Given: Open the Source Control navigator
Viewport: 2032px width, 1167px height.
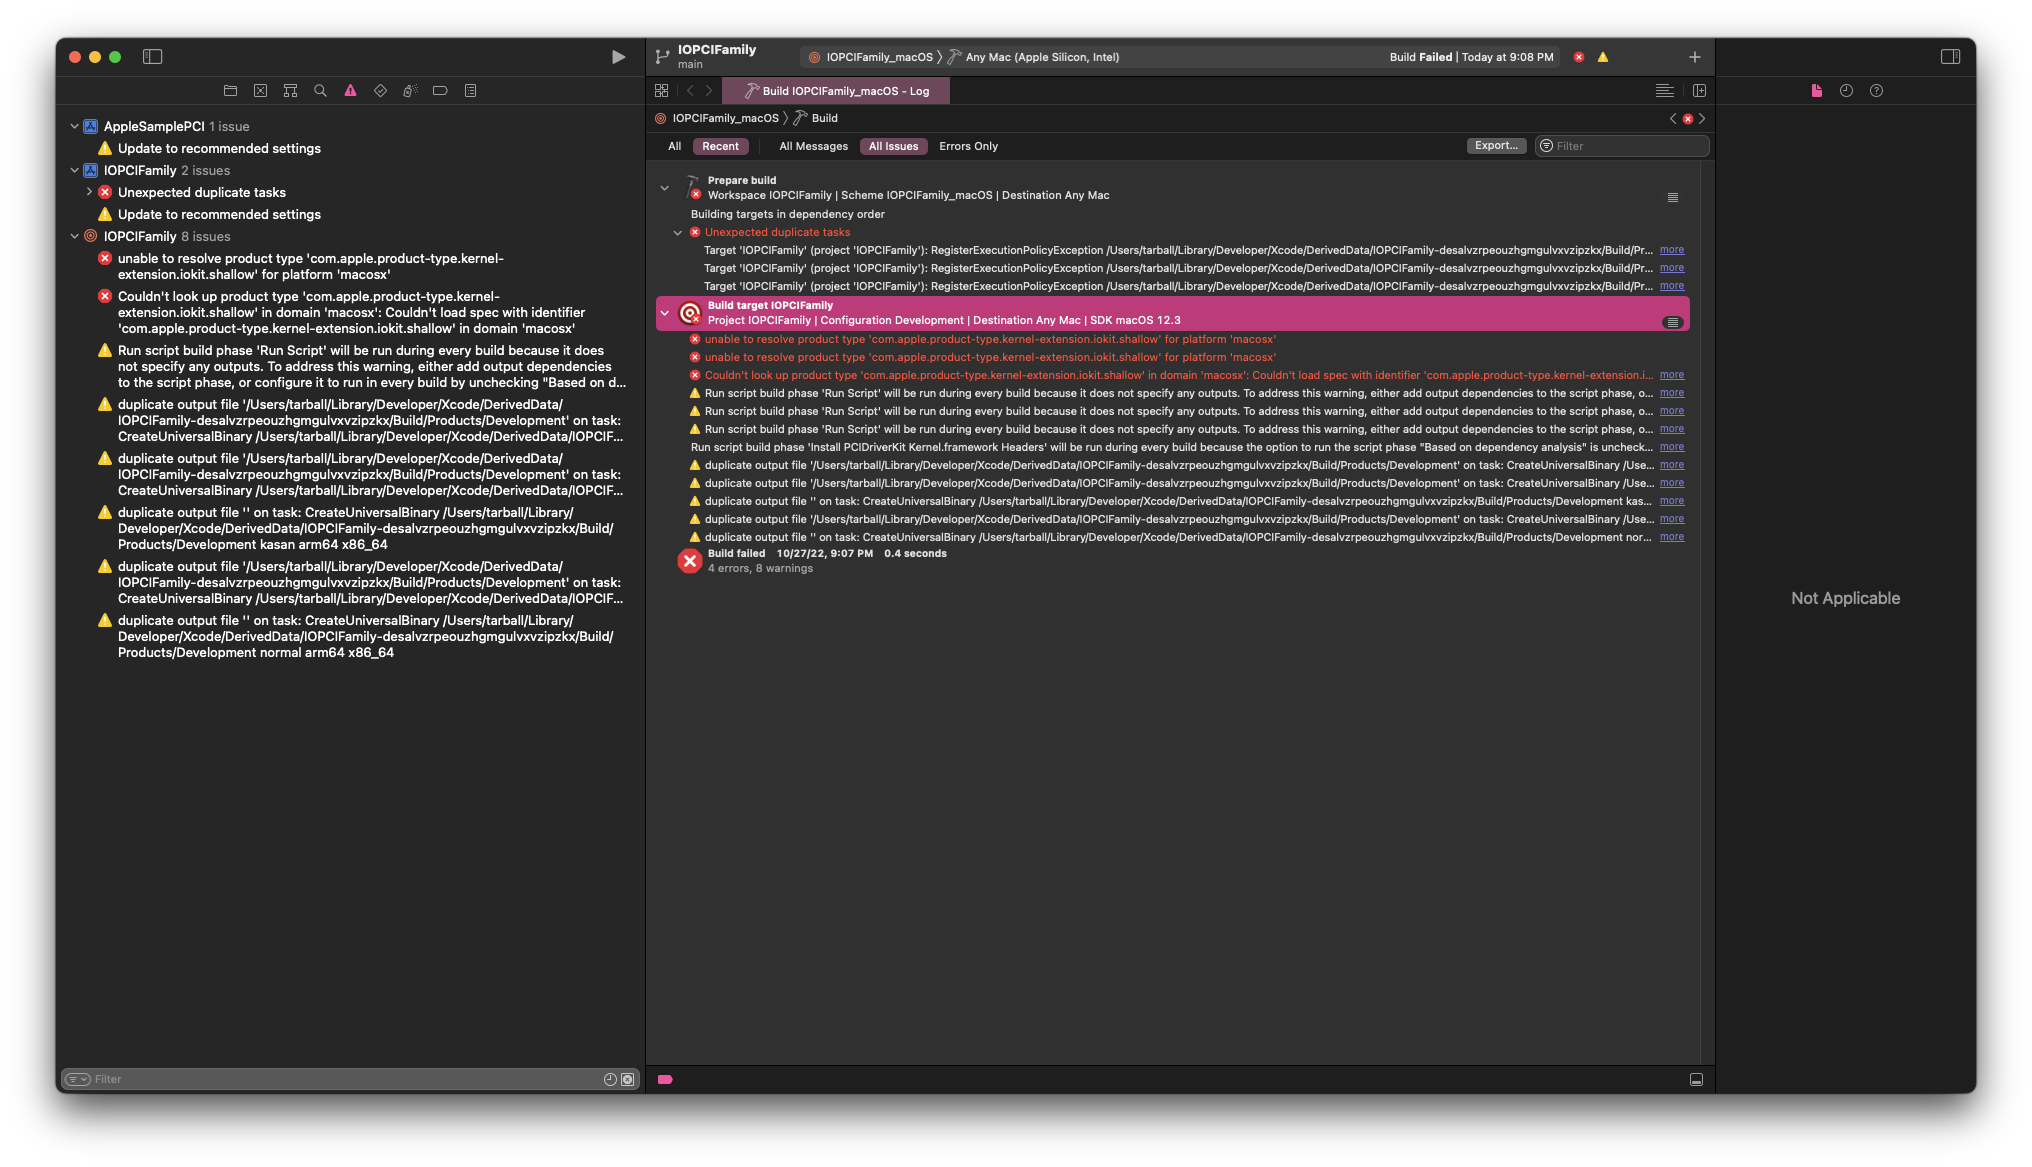Looking at the screenshot, I should [260, 91].
